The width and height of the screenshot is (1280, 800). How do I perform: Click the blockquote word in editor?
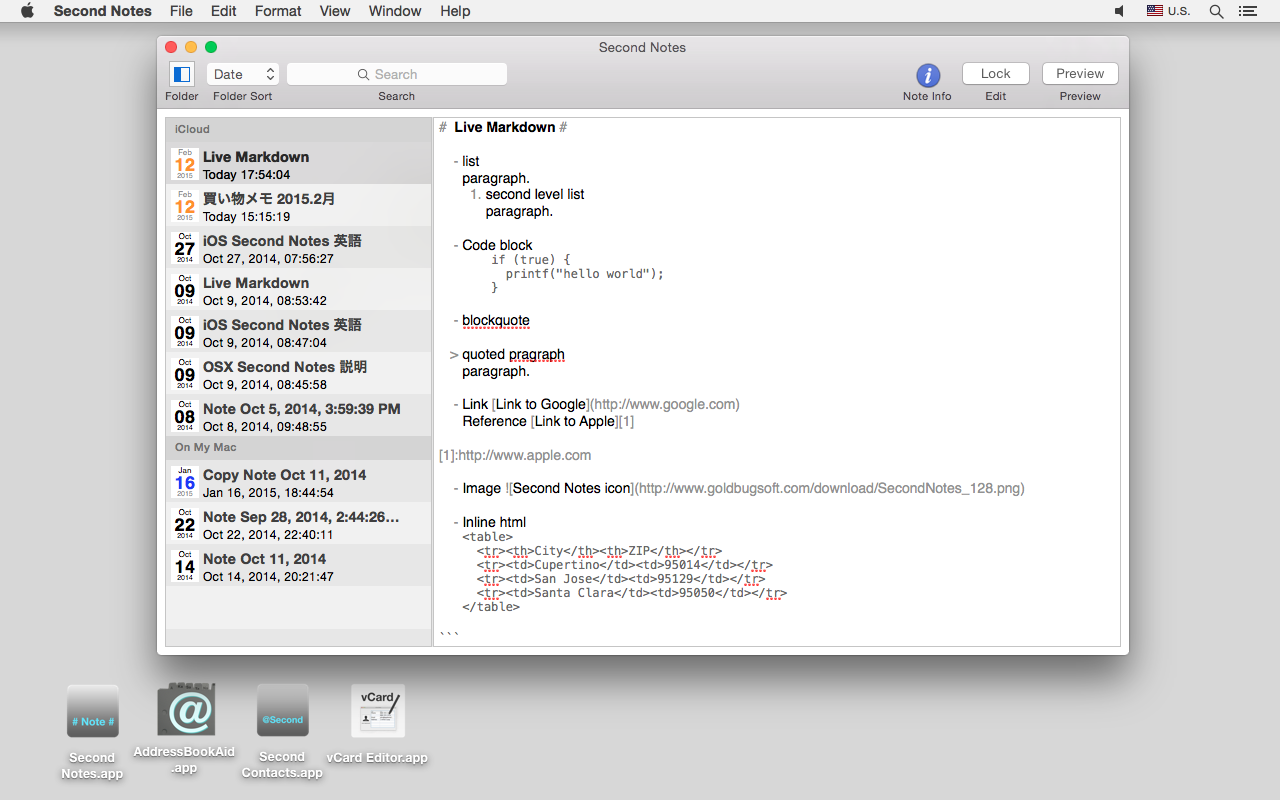[x=496, y=321]
